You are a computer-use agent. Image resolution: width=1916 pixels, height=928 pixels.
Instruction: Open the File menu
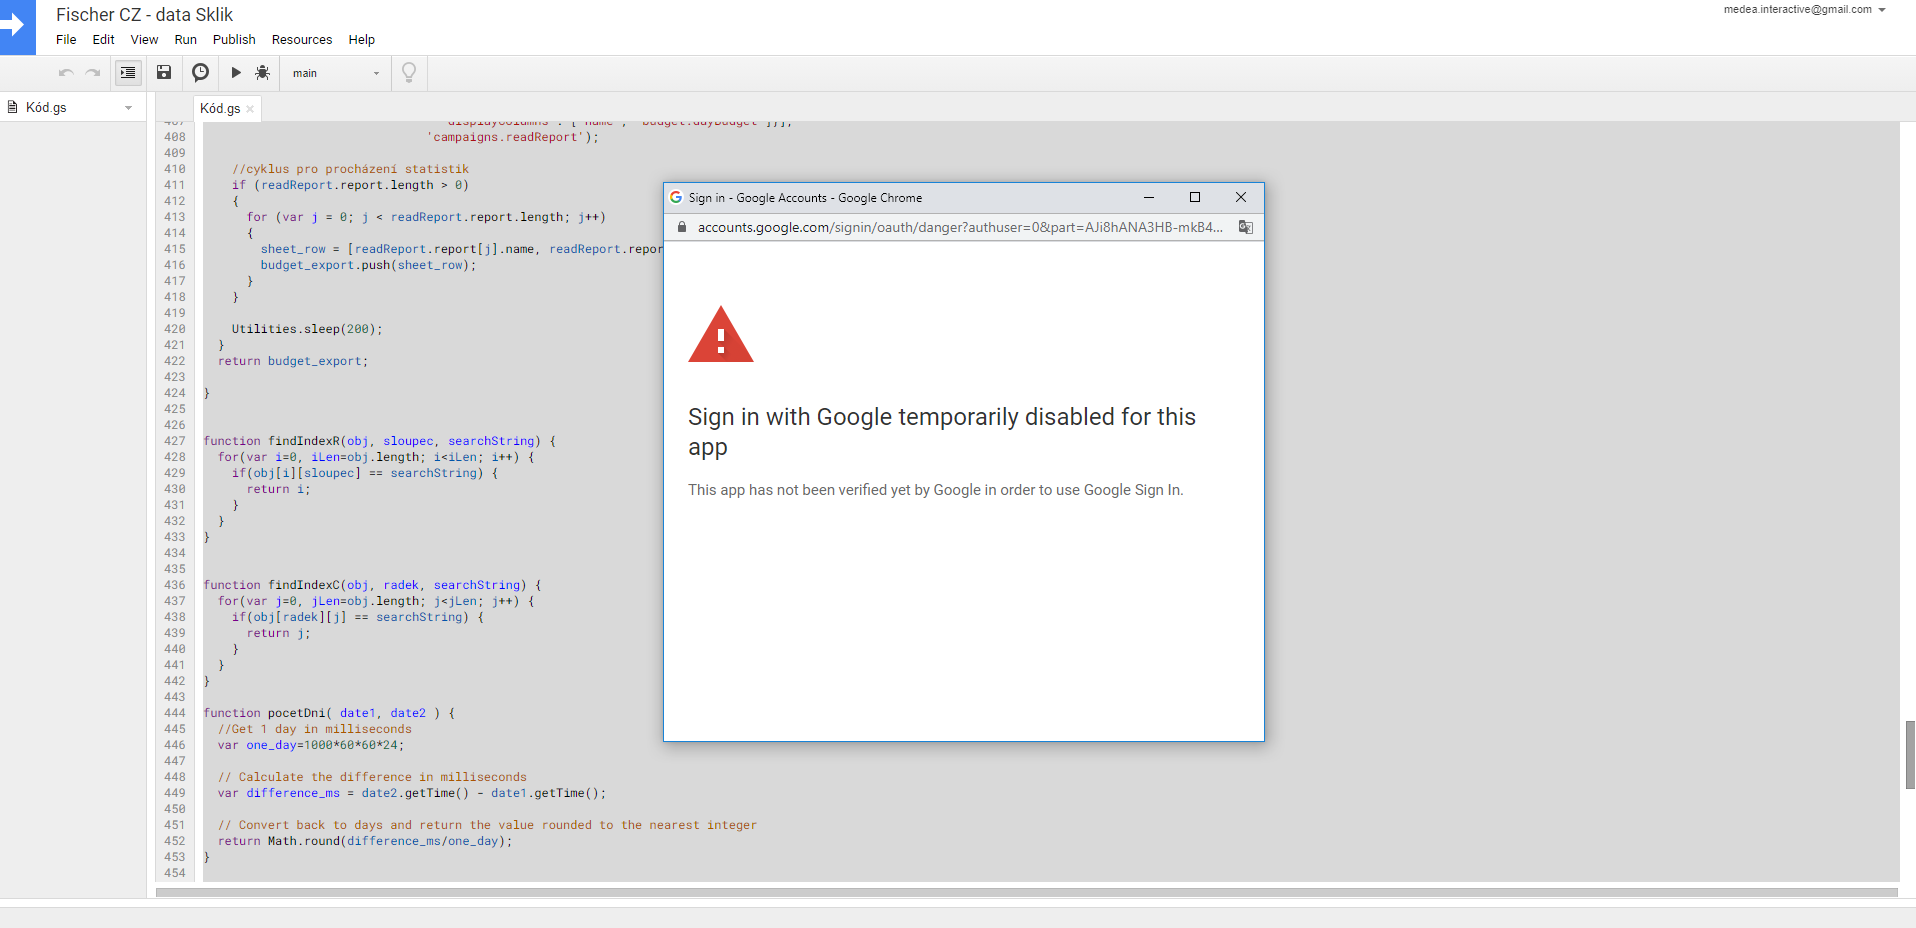pyautogui.click(x=66, y=40)
